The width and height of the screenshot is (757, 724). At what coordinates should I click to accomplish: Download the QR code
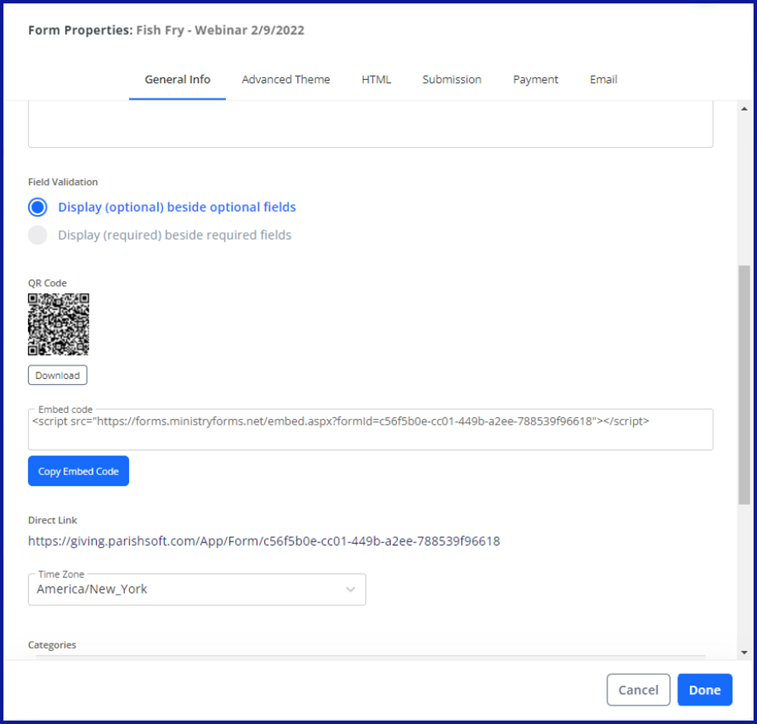coord(57,375)
